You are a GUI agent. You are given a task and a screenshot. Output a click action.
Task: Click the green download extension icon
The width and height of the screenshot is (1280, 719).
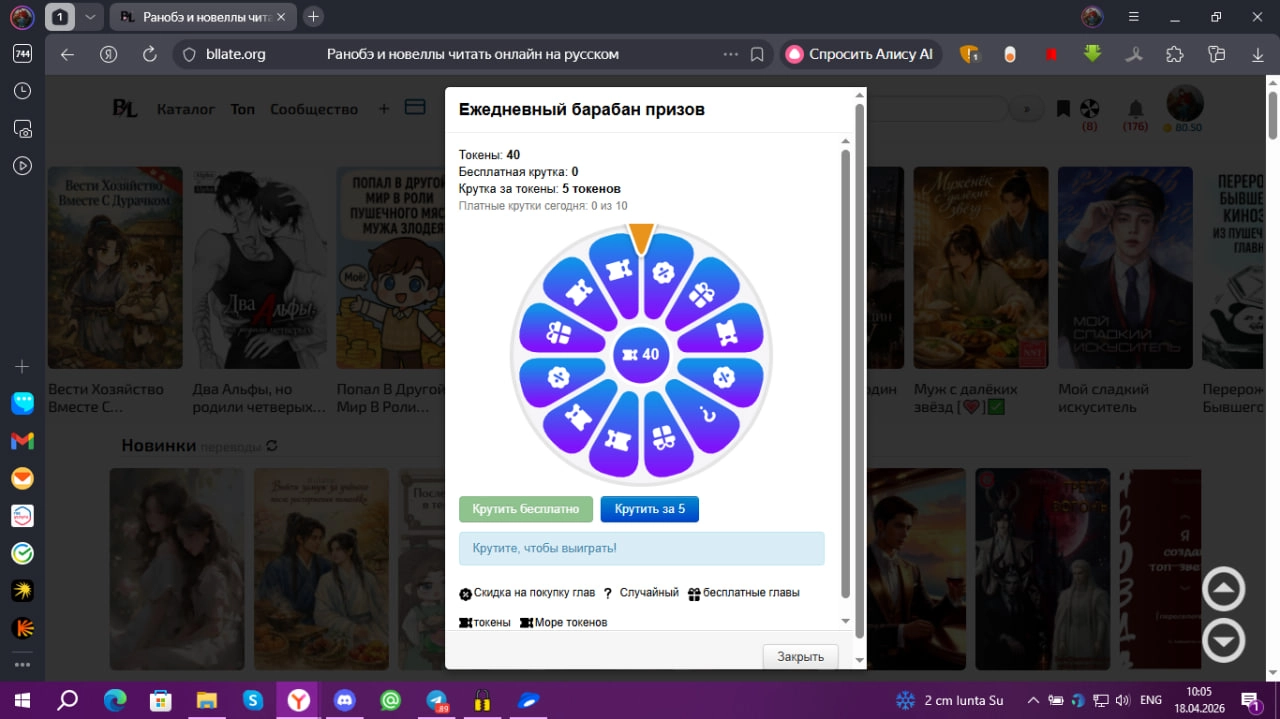point(1093,54)
